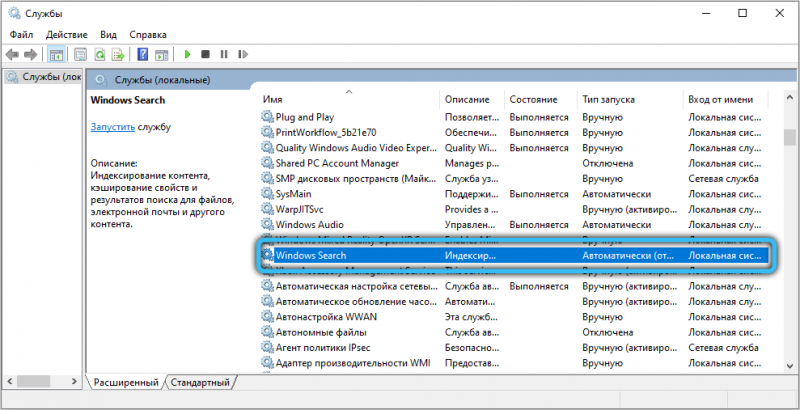Open the Справка menu
800x410 pixels.
point(147,35)
